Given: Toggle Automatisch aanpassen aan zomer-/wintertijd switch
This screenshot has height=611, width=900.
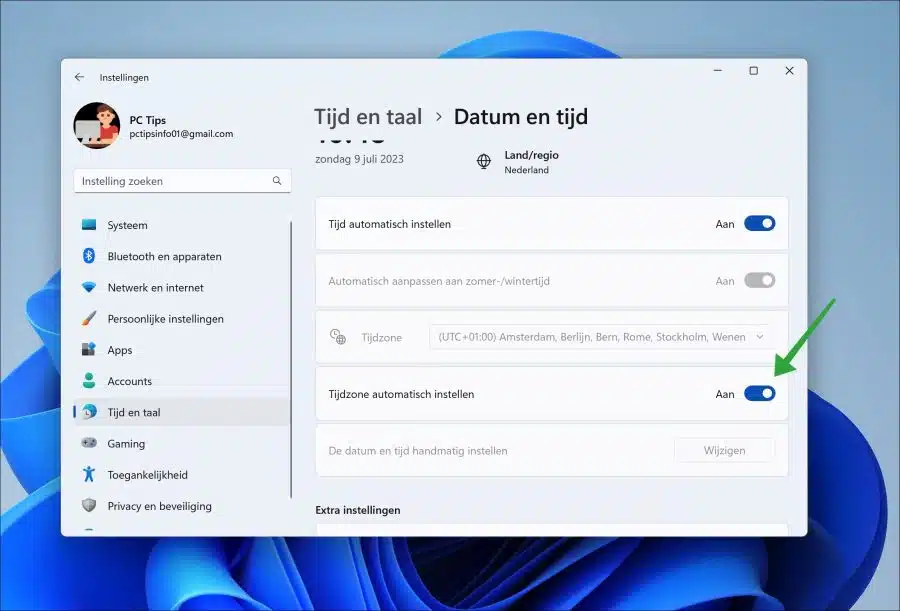Looking at the screenshot, I should (759, 280).
